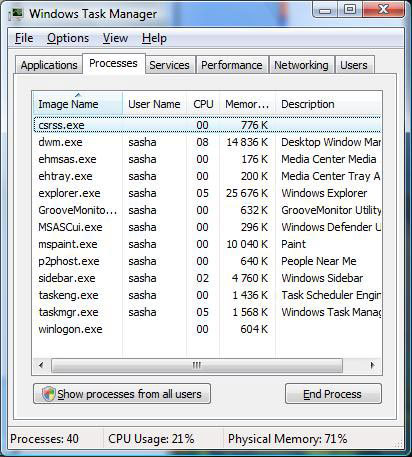Click Show processes from all users
This screenshot has height=457, width=412.
point(122,394)
